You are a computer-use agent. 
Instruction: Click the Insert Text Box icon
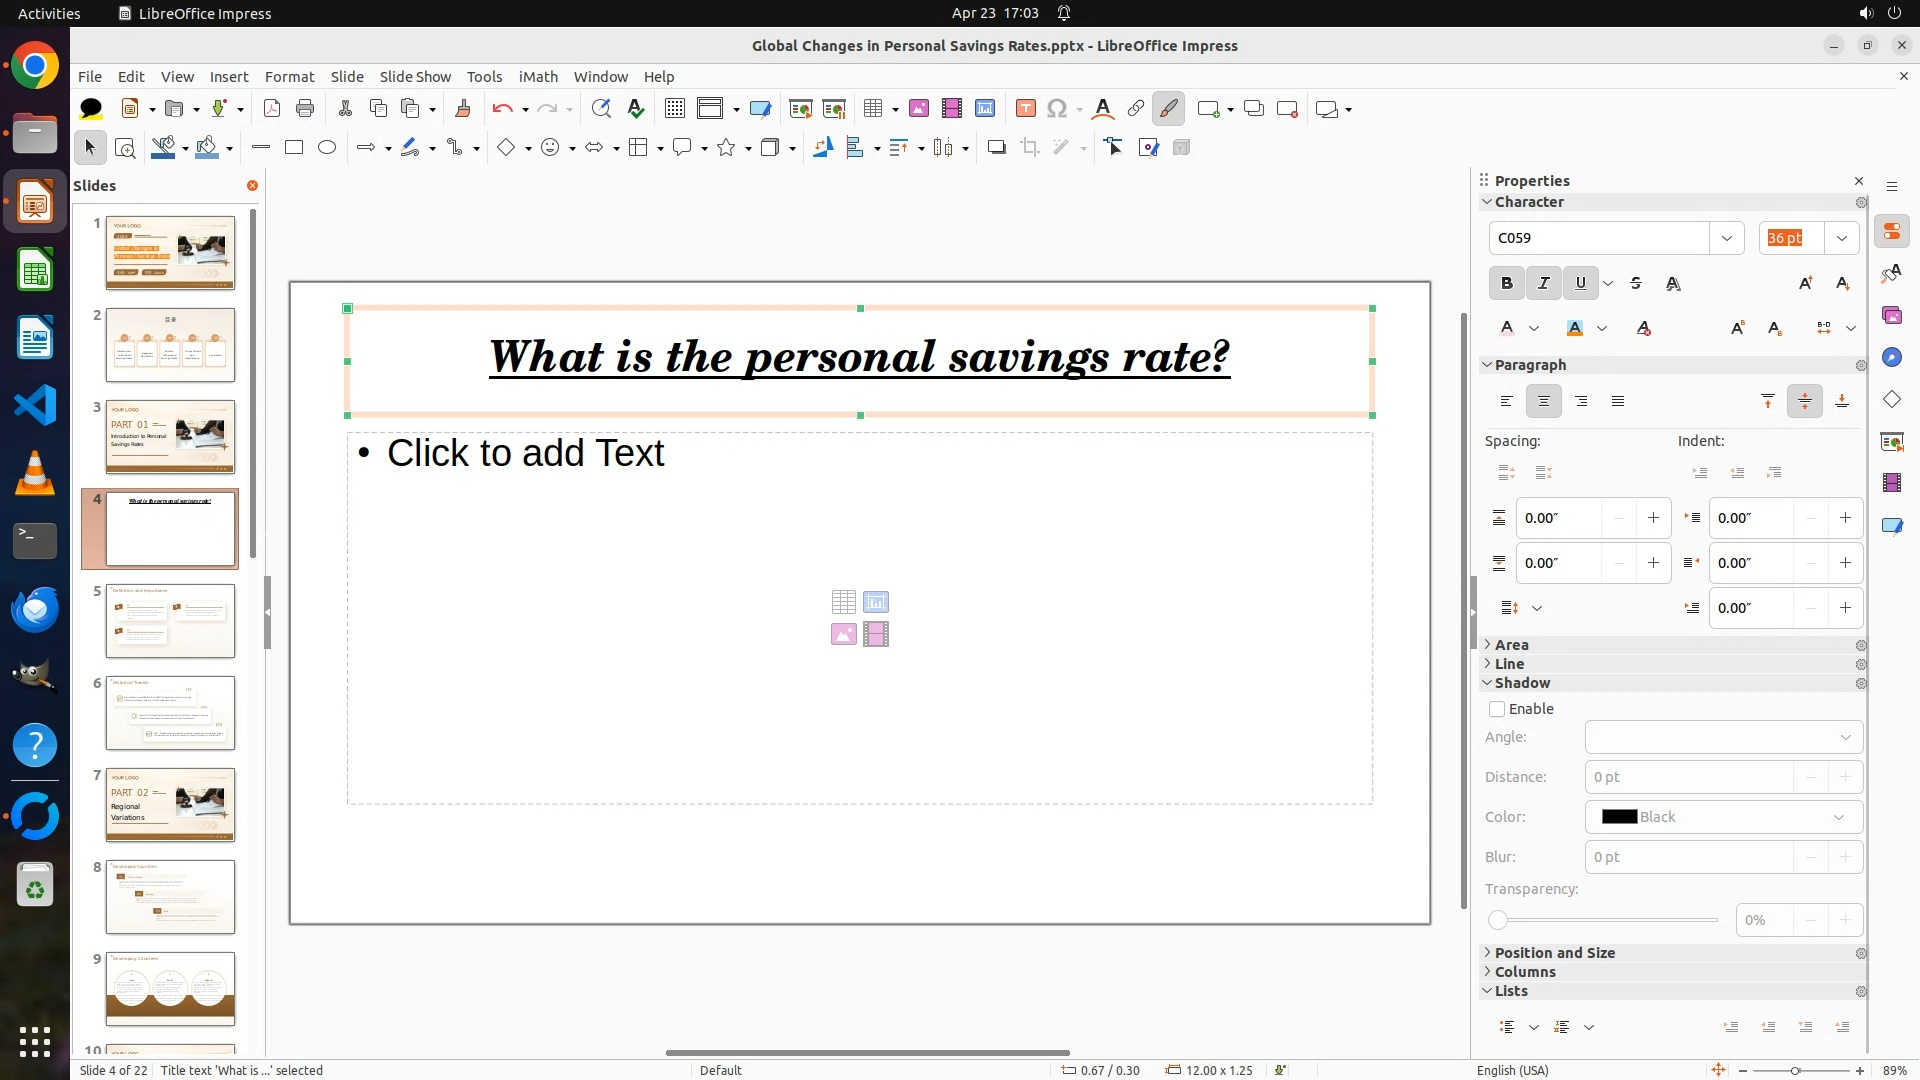tap(1025, 109)
